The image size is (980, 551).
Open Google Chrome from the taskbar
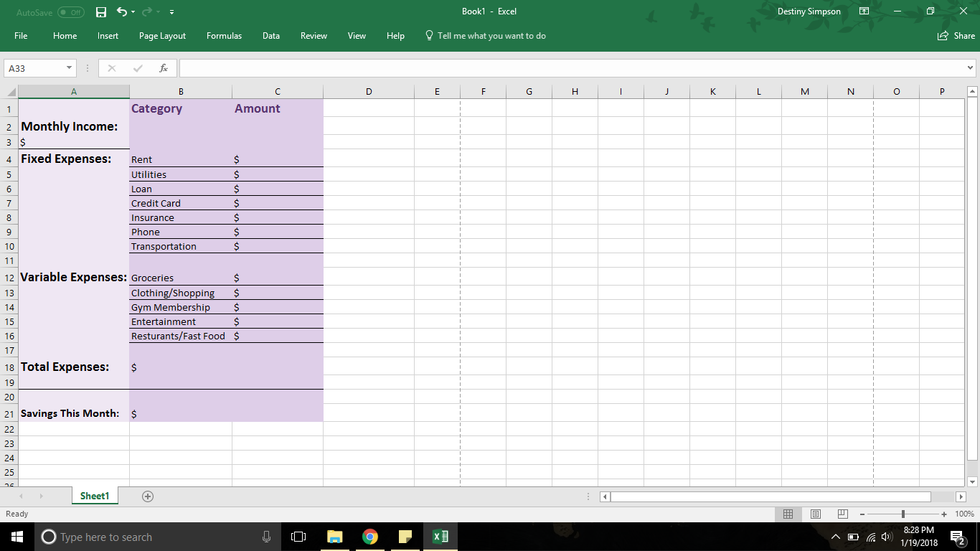coord(370,537)
